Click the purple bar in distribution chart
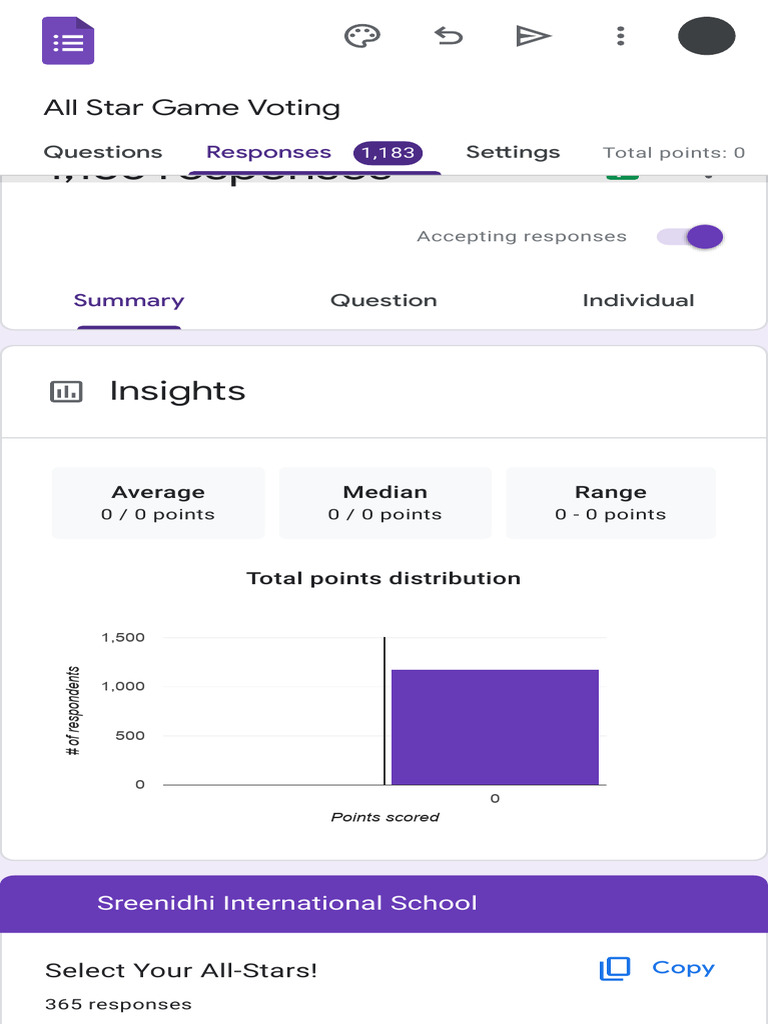Image resolution: width=768 pixels, height=1024 pixels. (x=495, y=727)
